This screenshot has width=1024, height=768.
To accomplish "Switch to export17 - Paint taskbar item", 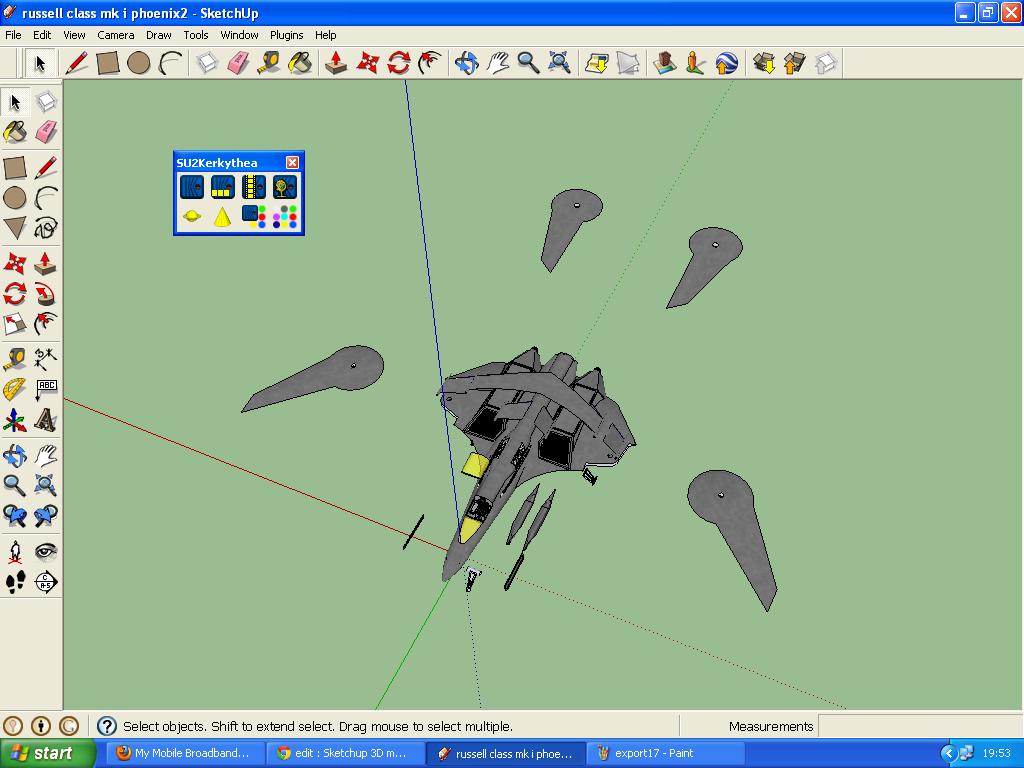I will click(x=666, y=753).
